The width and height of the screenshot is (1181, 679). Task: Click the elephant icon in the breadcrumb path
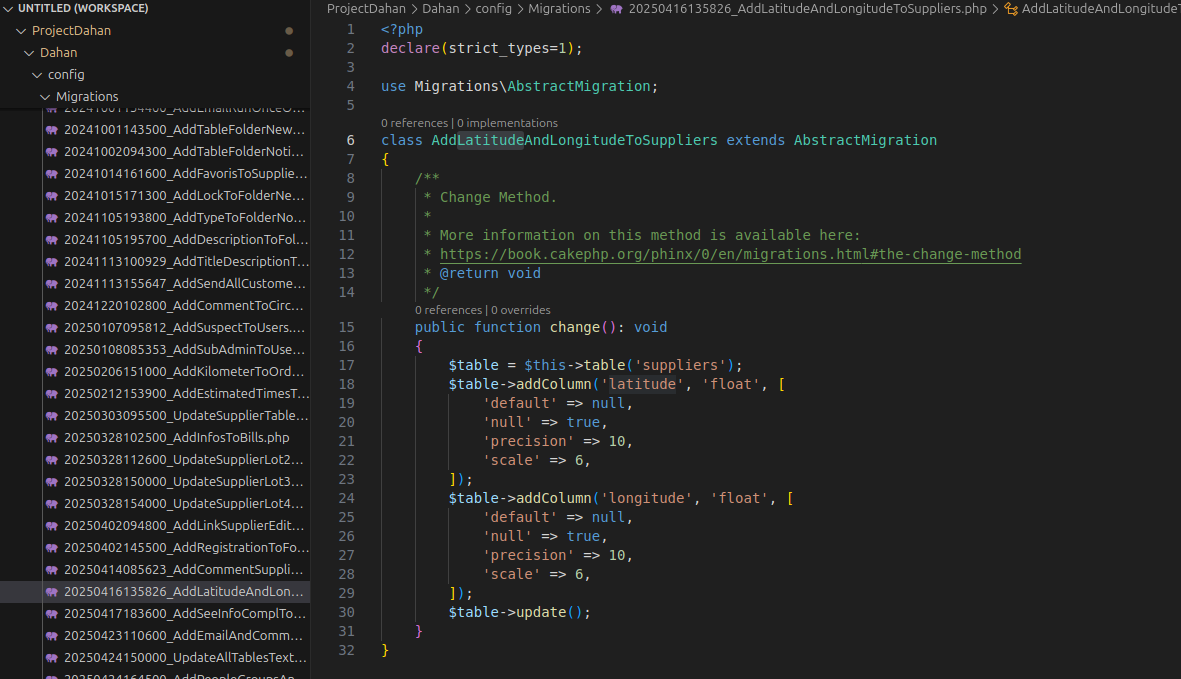(616, 9)
